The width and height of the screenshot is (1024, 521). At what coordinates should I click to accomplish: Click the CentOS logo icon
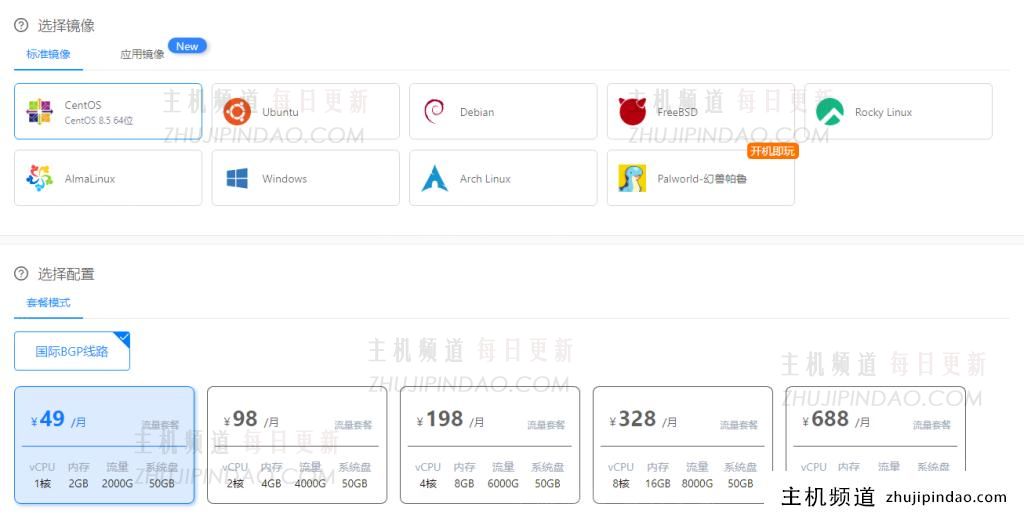point(39,112)
